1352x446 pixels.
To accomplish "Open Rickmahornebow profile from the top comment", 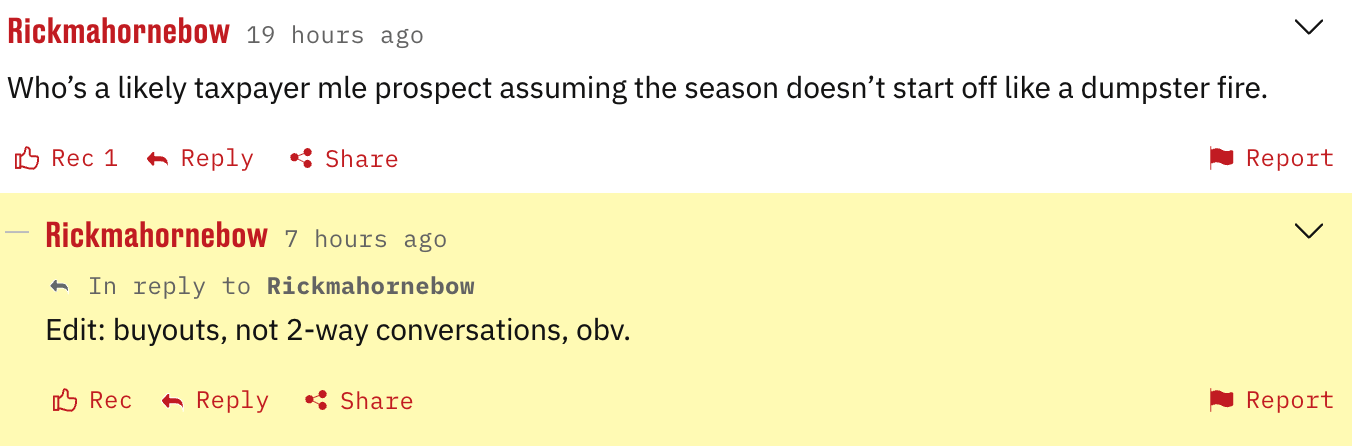I will [x=119, y=32].
